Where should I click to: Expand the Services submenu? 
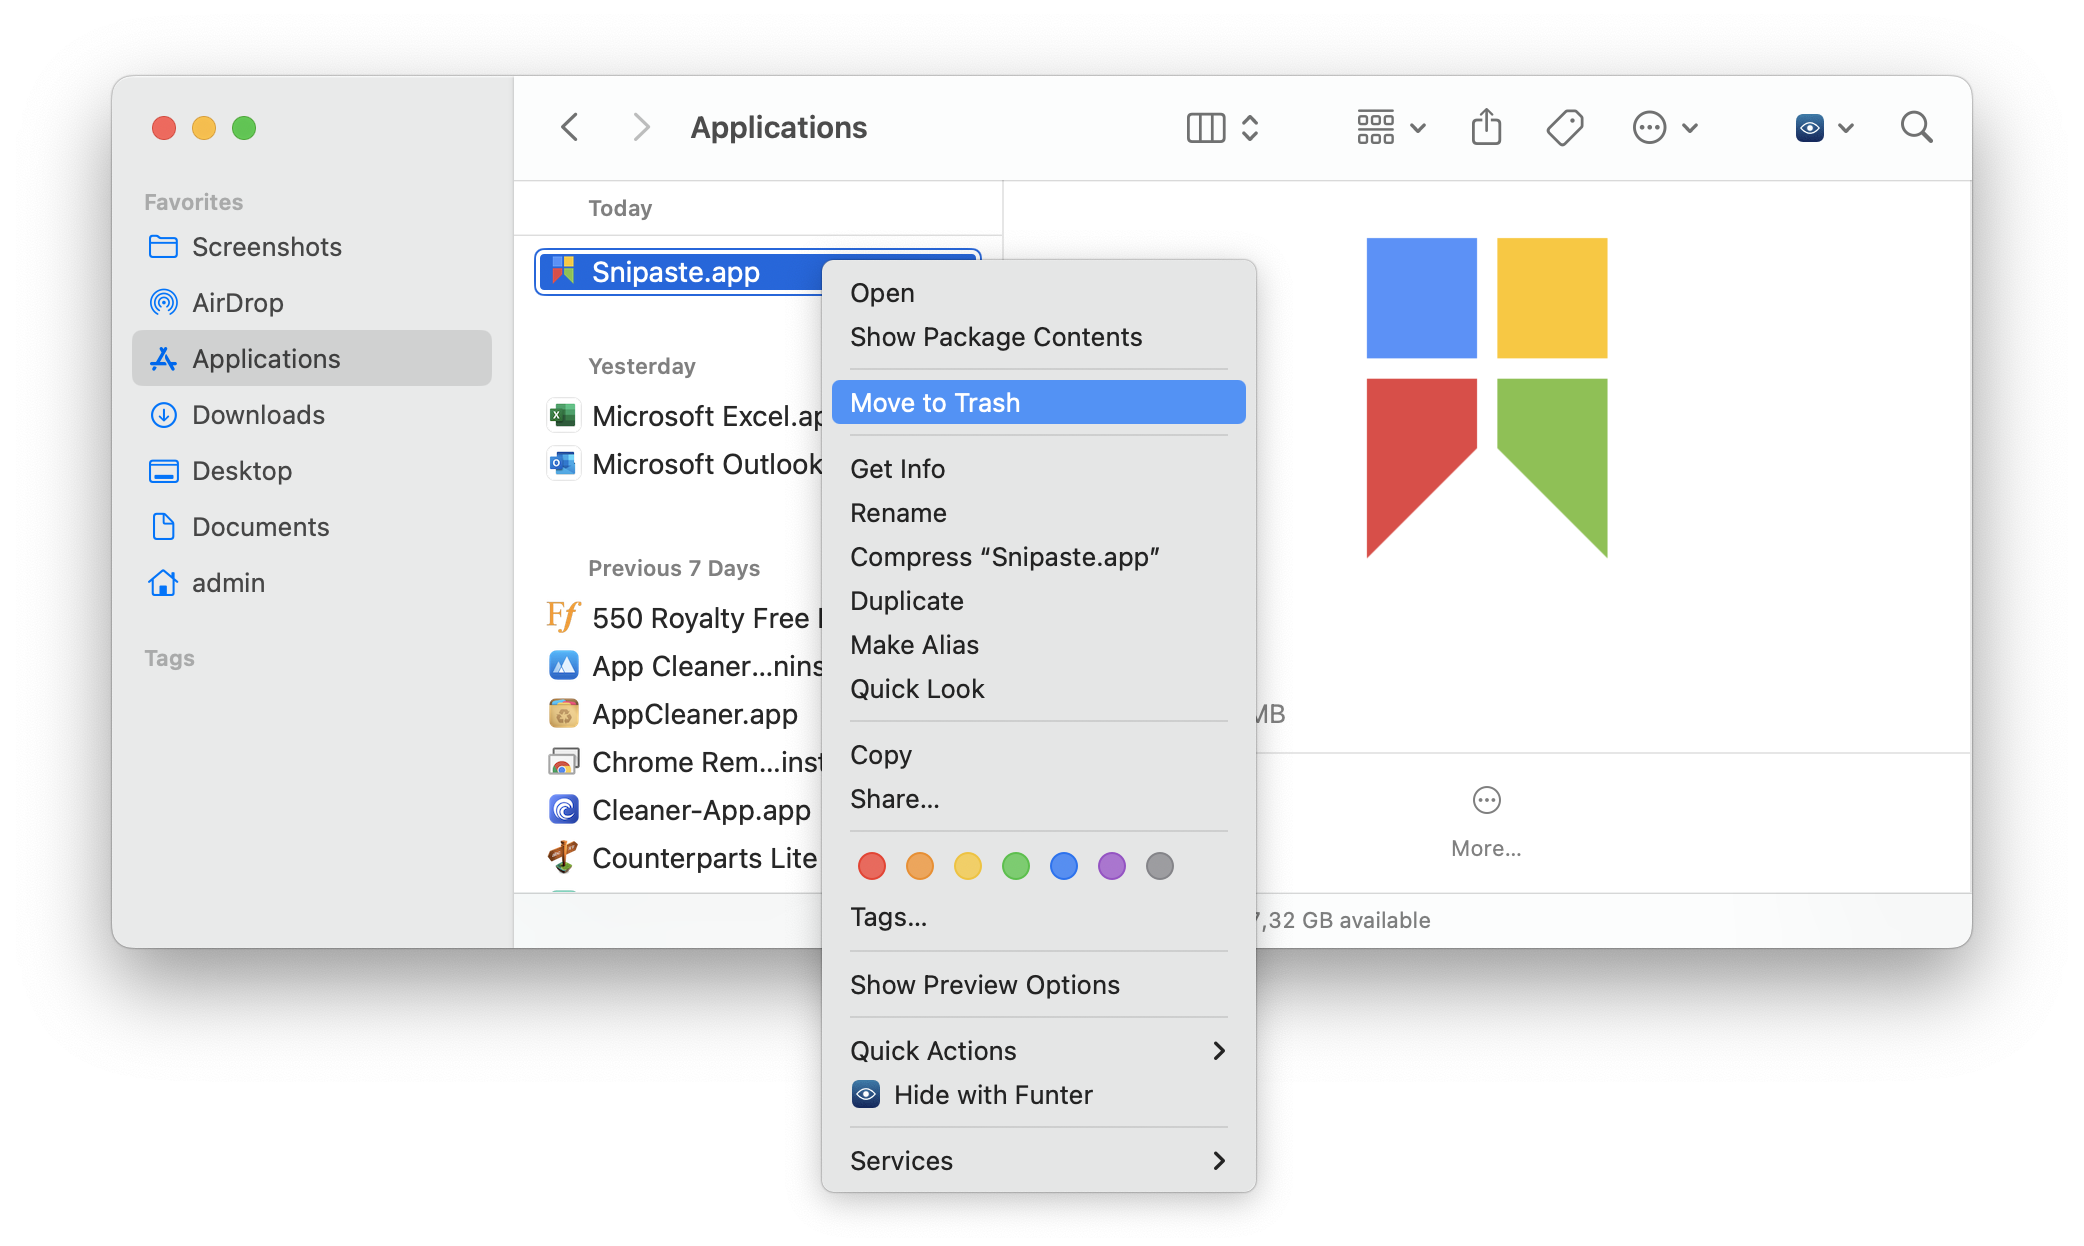1038,1161
